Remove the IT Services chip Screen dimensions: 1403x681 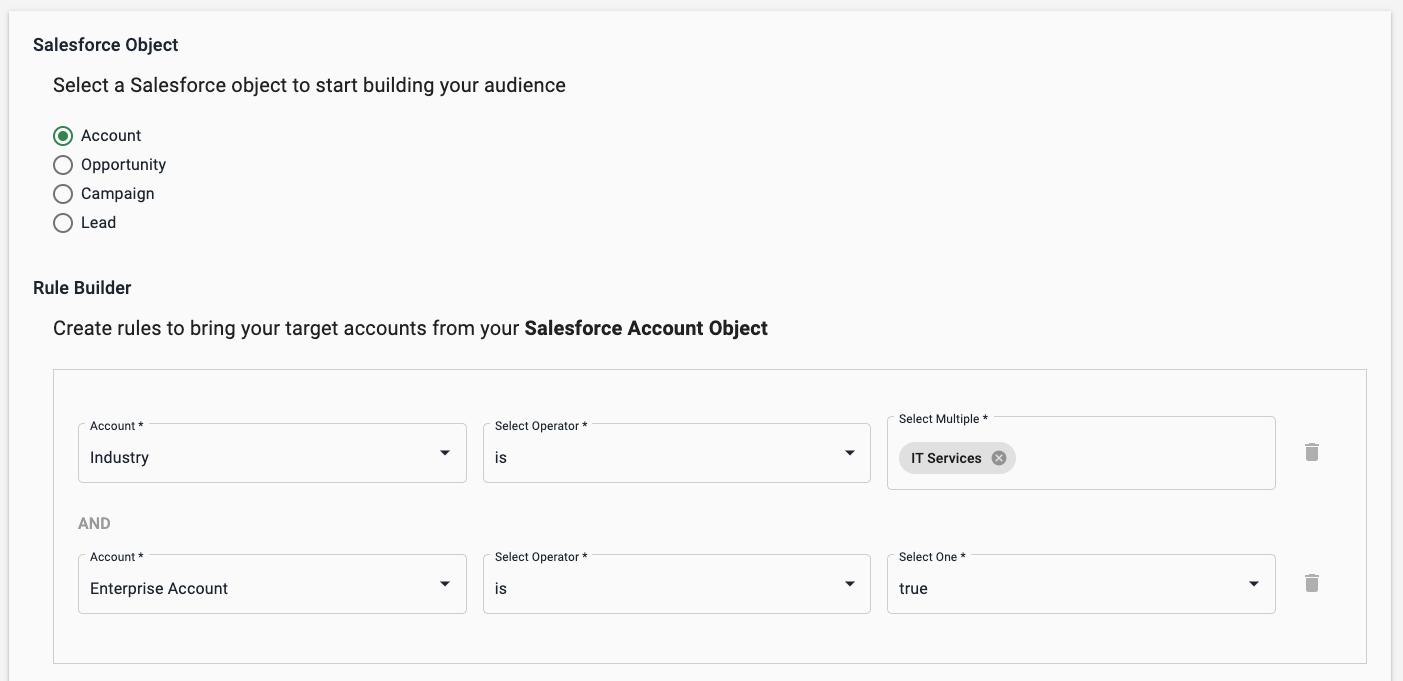pyautogui.click(x=998, y=458)
